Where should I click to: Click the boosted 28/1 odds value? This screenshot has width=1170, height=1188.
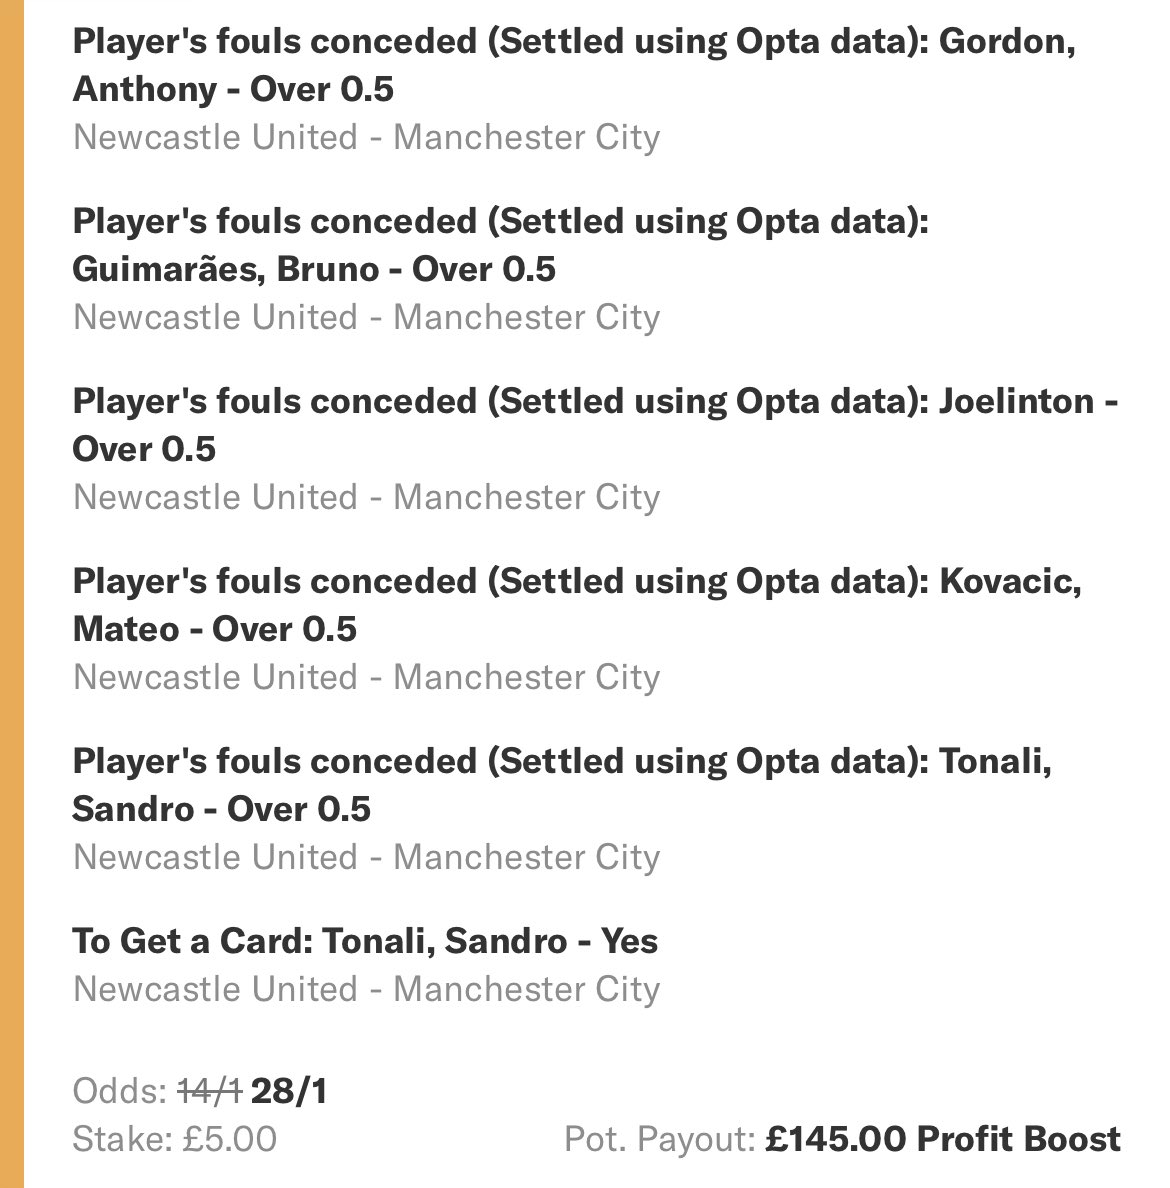pos(289,1091)
